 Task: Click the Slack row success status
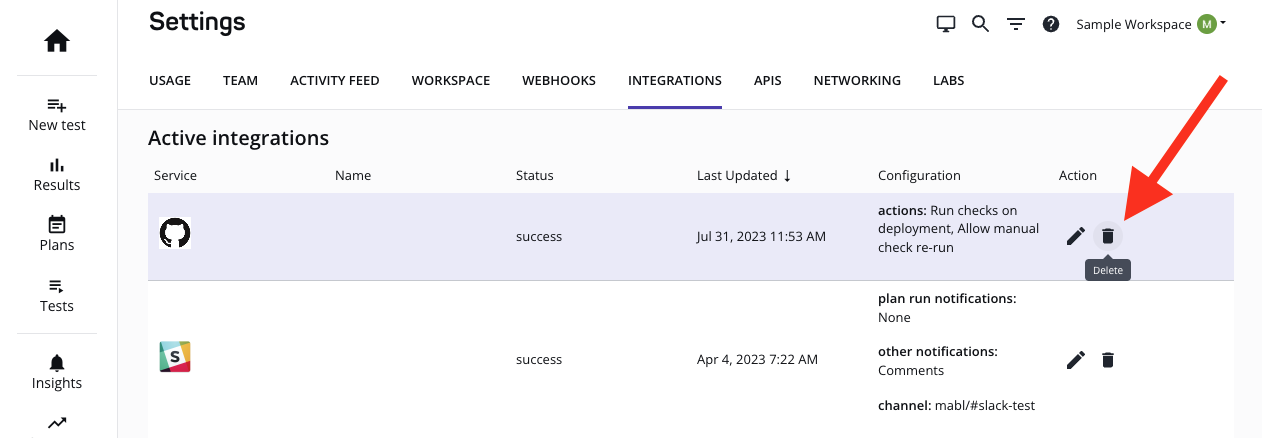coord(539,360)
